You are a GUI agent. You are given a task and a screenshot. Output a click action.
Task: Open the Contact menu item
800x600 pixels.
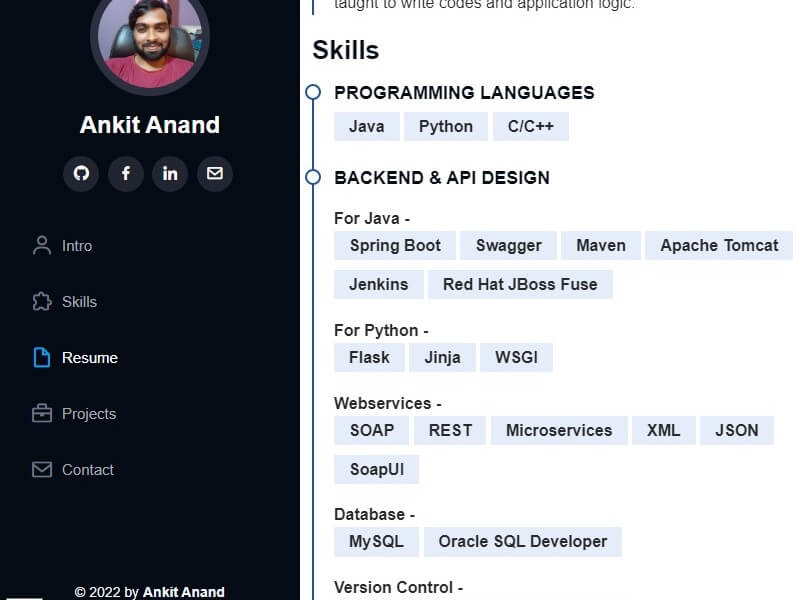88,470
